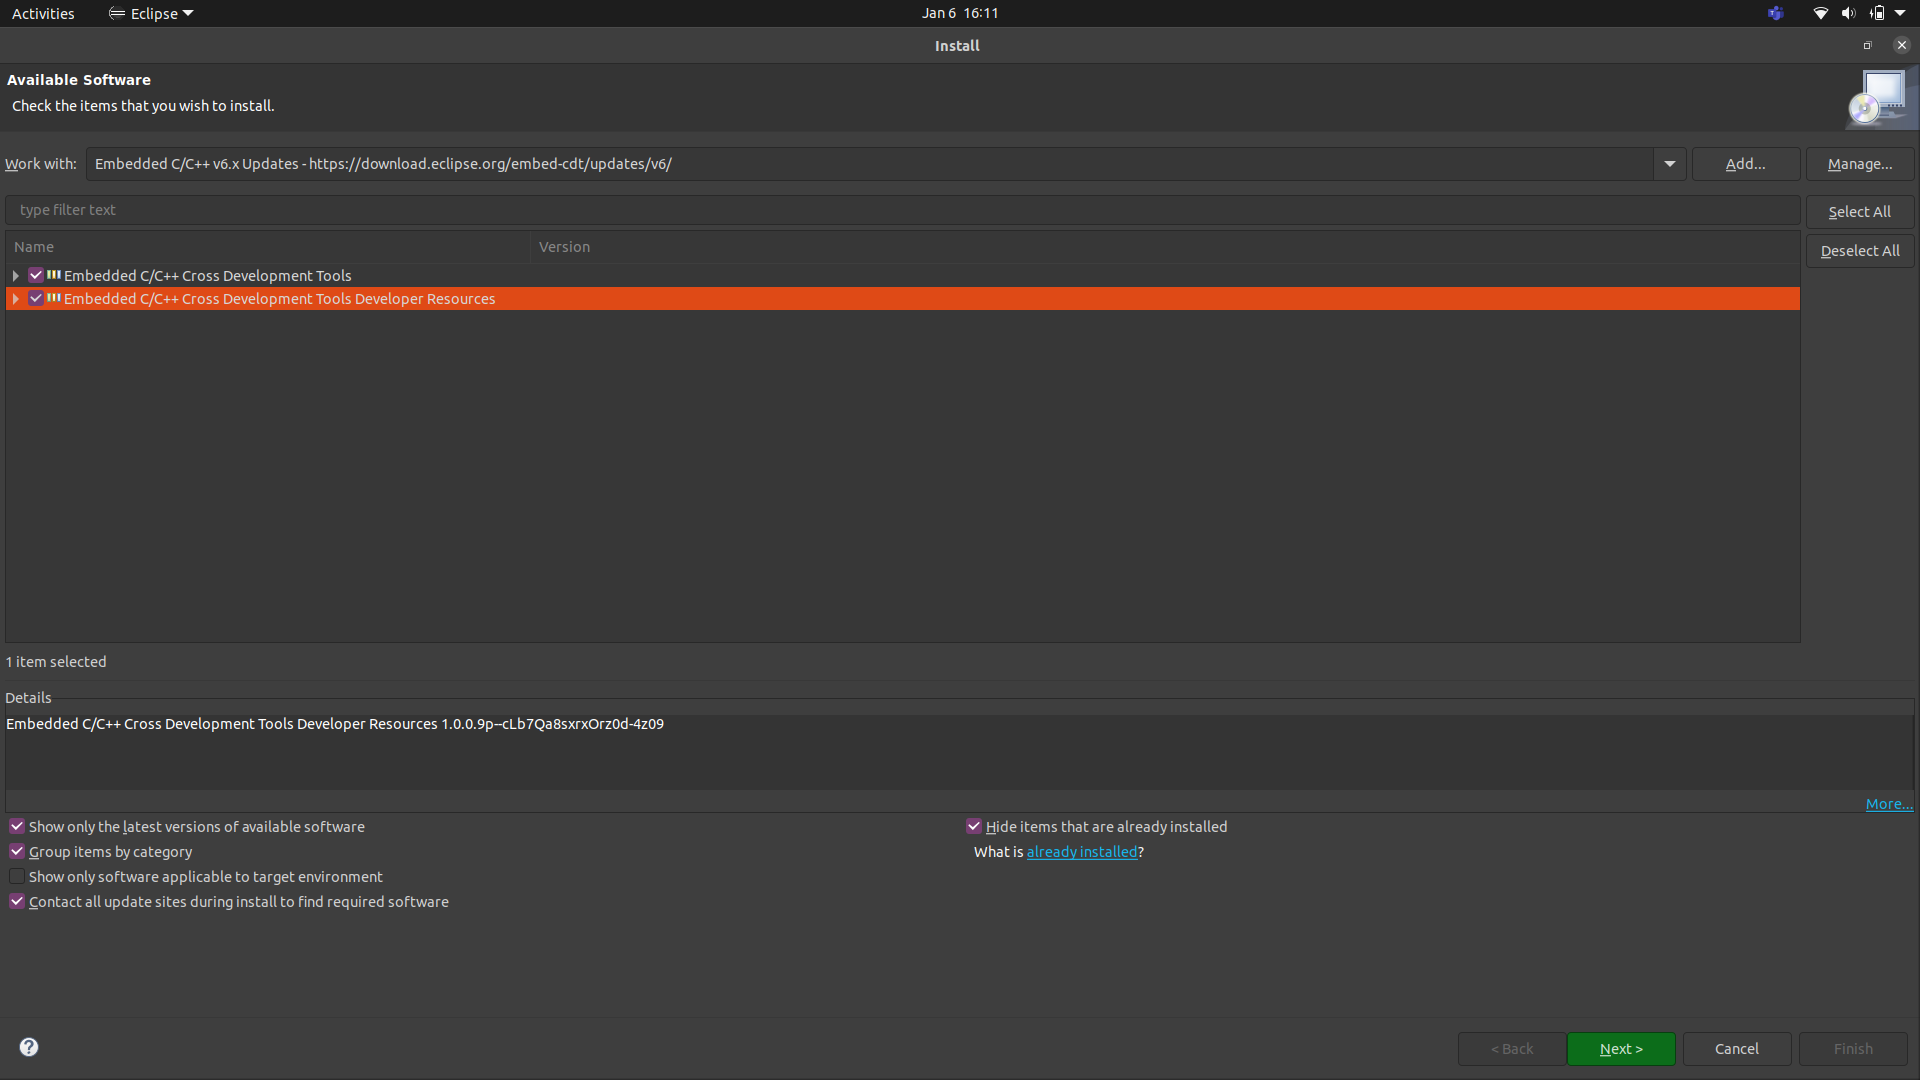Viewport: 1920px width, 1080px height.
Task: Click the Teams tray icon
Action: click(1775, 13)
